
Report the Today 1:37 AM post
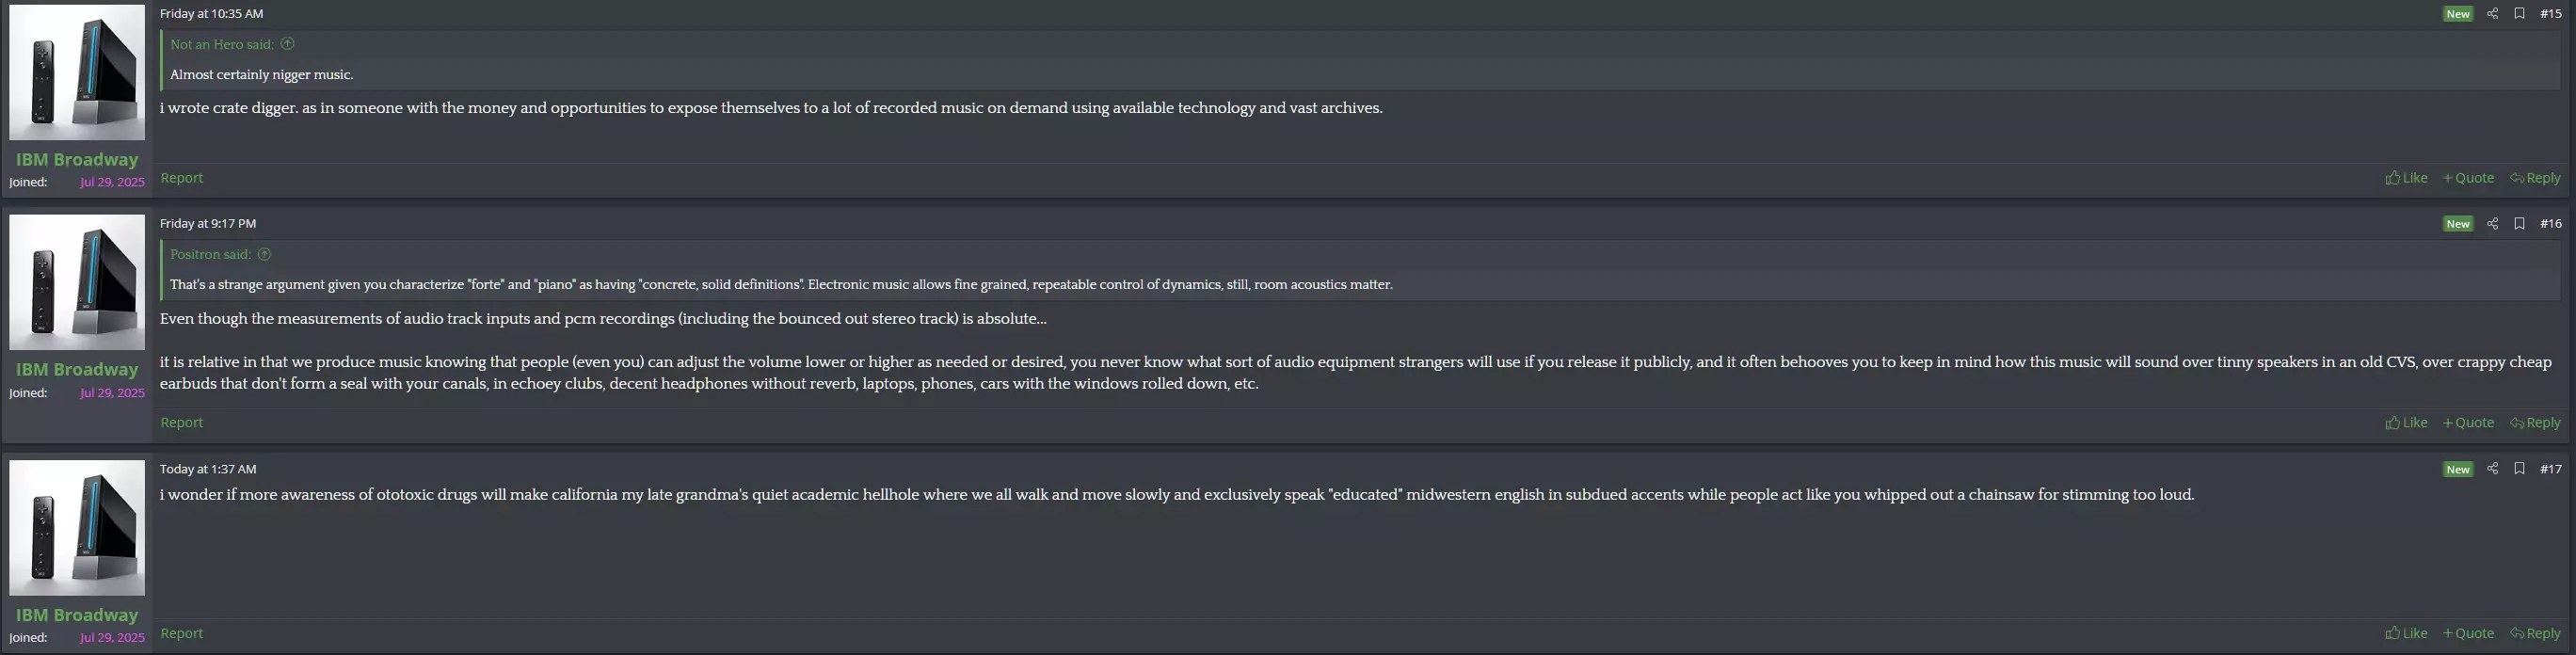click(x=182, y=633)
